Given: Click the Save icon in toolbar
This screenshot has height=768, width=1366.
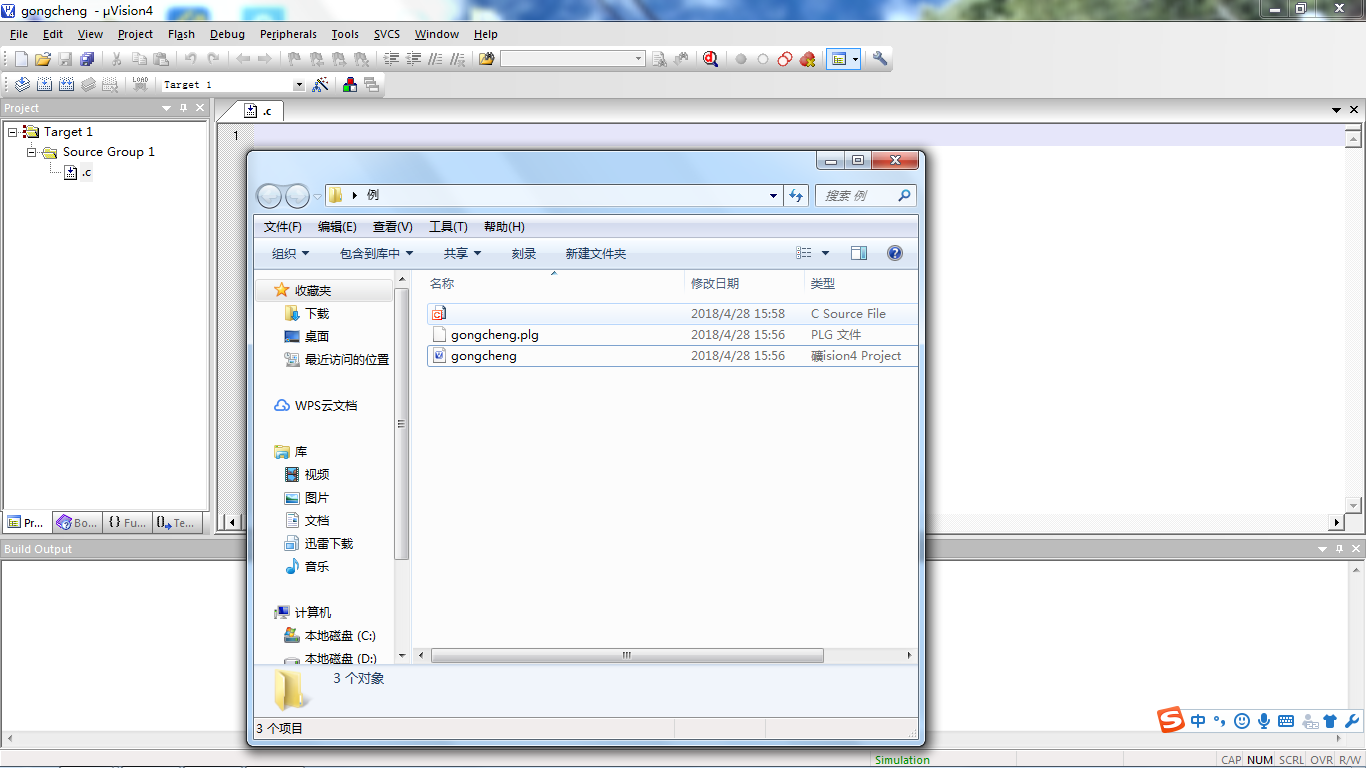Looking at the screenshot, I should click(65, 59).
